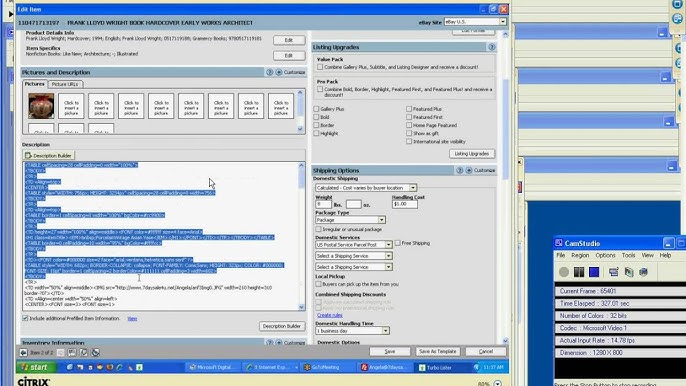Click the CamStudio gray record button
Viewport: 686px width, 386px height.
pyautogui.click(x=564, y=272)
